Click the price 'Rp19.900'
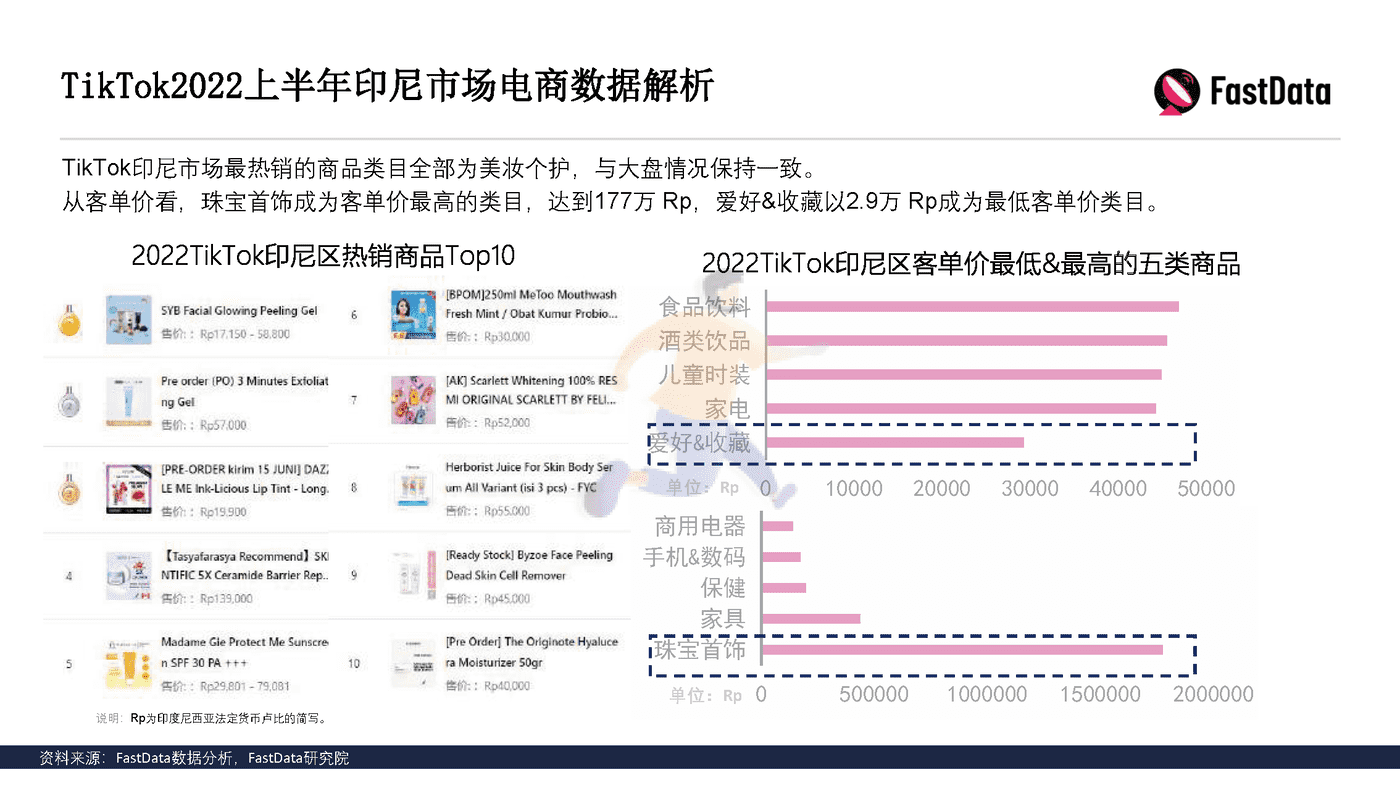Viewport: 1400px width, 788px height. (x=223, y=512)
